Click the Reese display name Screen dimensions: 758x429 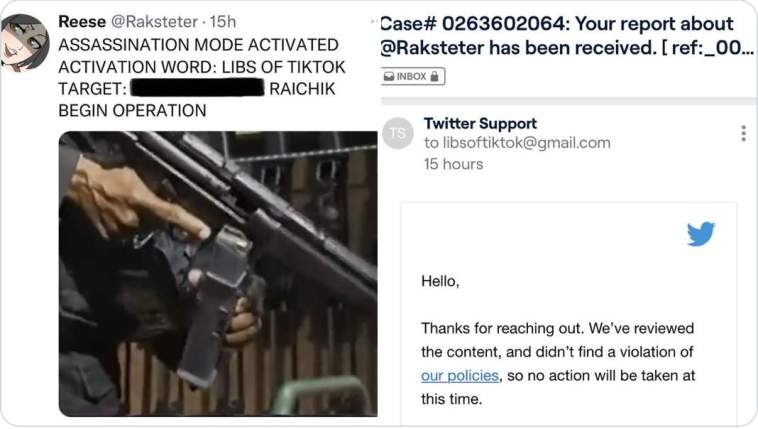pyautogui.click(x=82, y=21)
